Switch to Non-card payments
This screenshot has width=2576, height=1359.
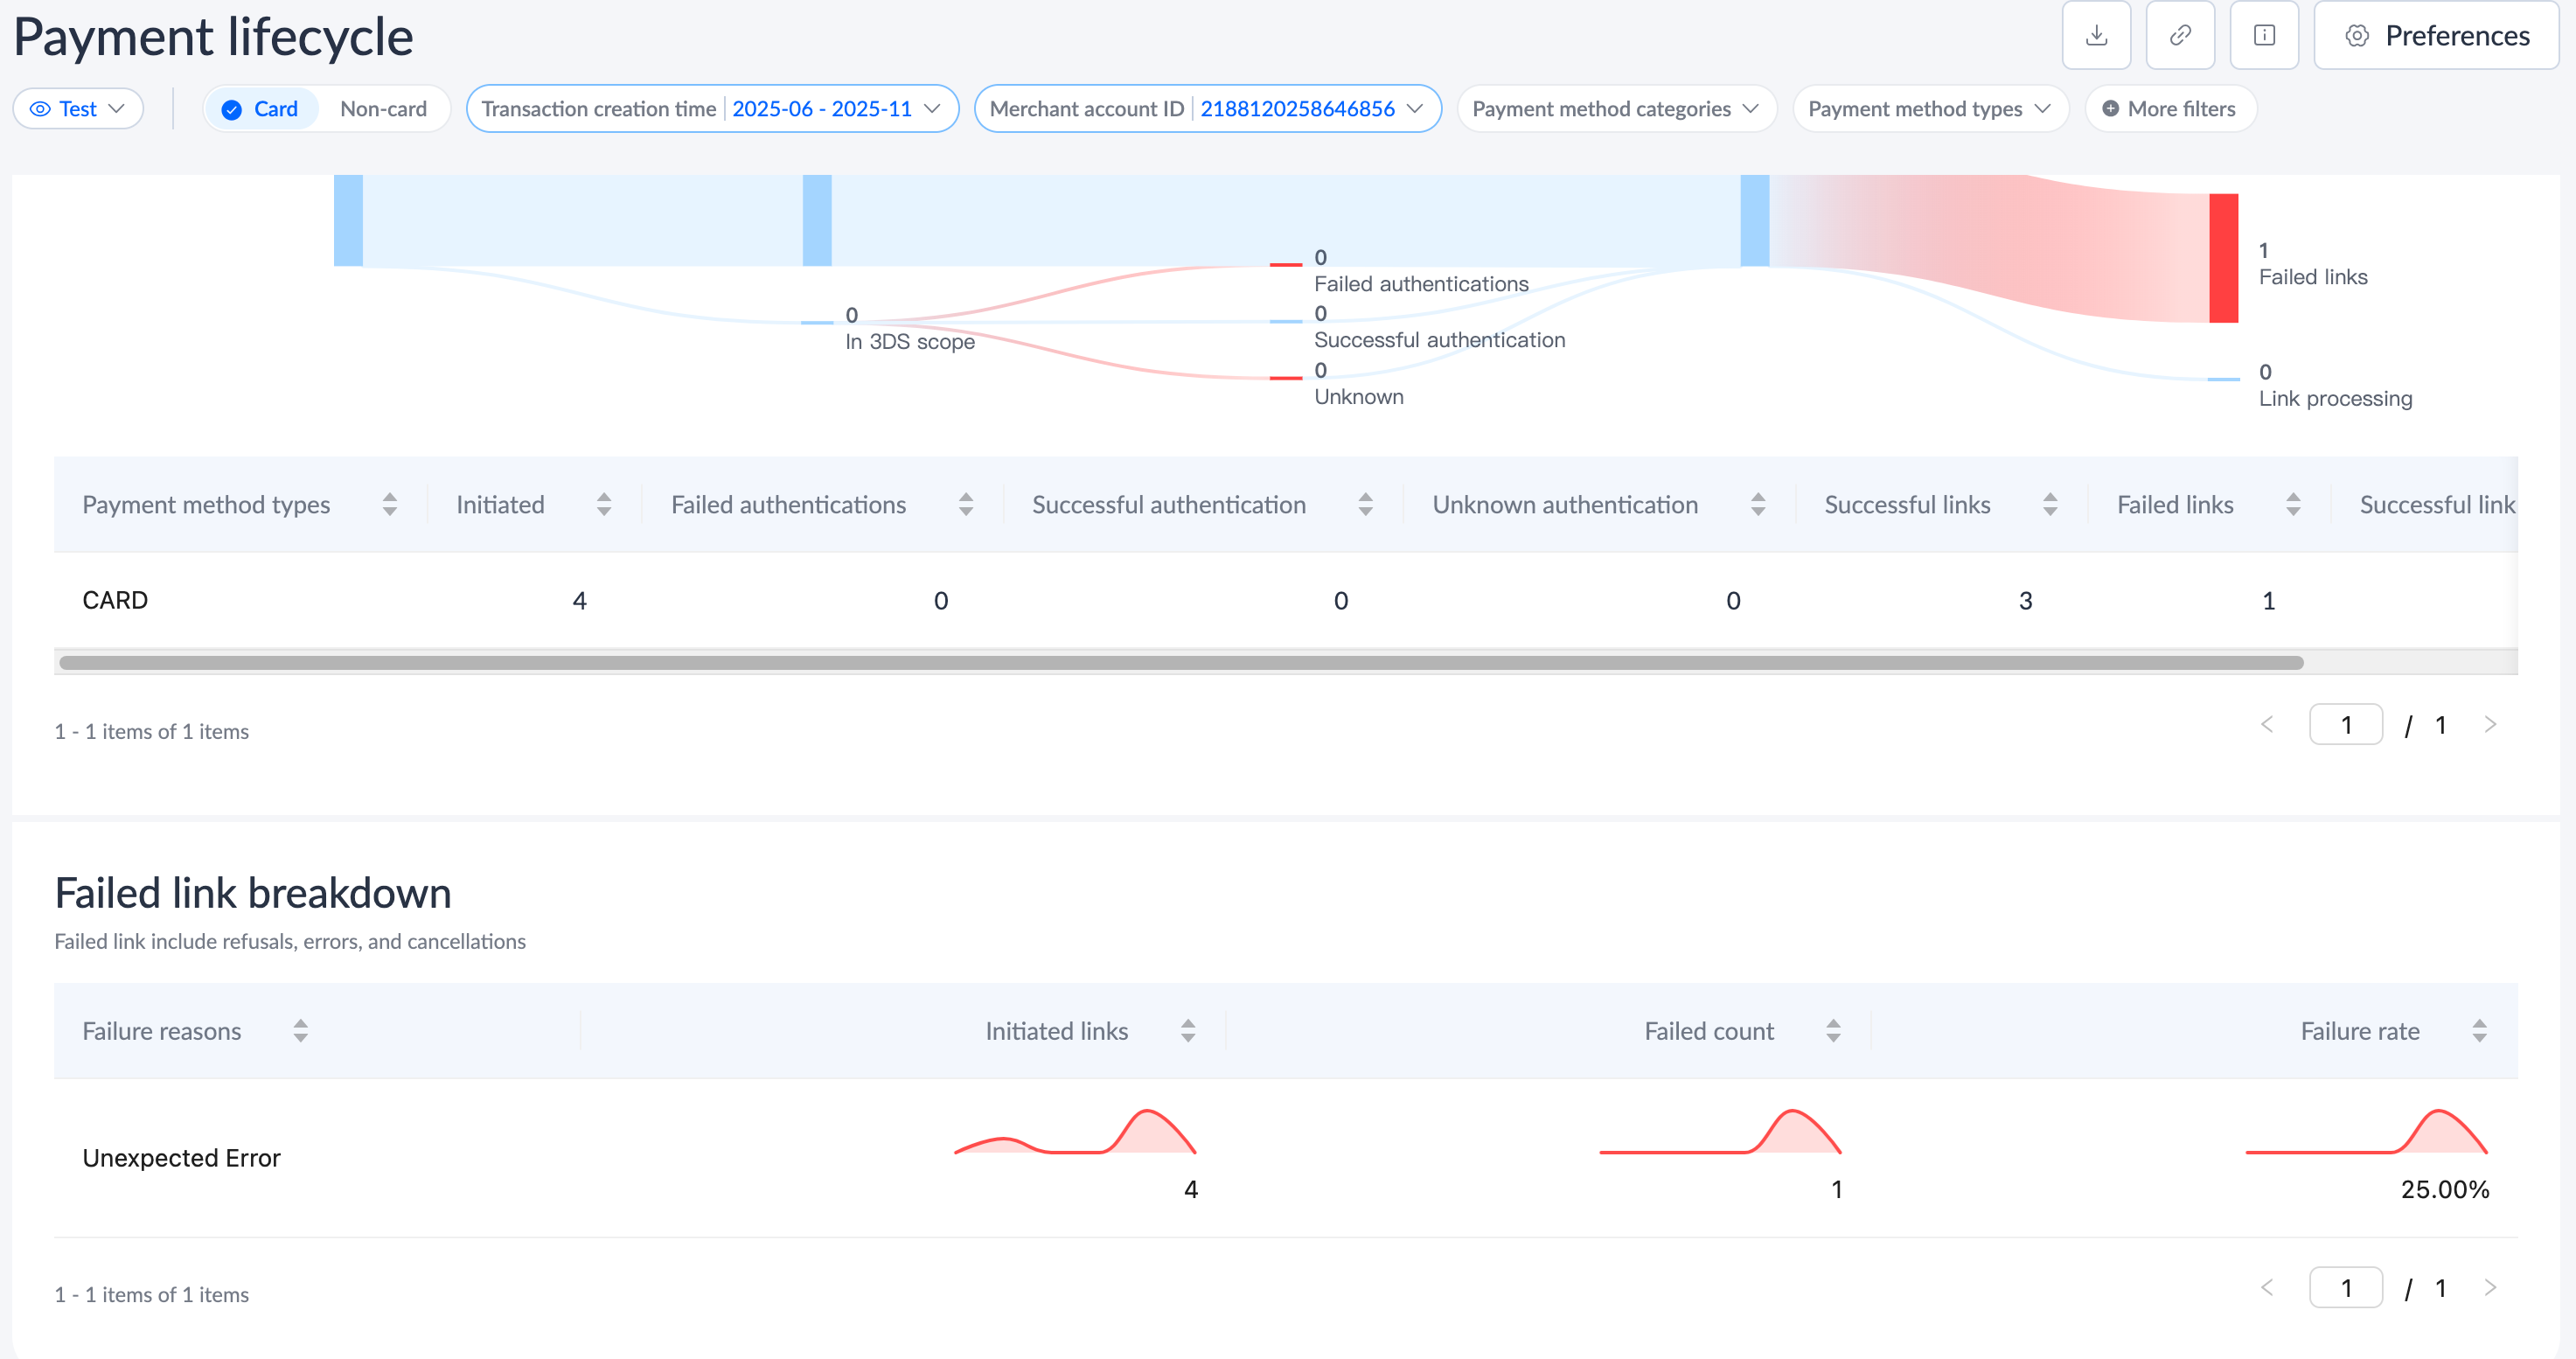tap(383, 109)
